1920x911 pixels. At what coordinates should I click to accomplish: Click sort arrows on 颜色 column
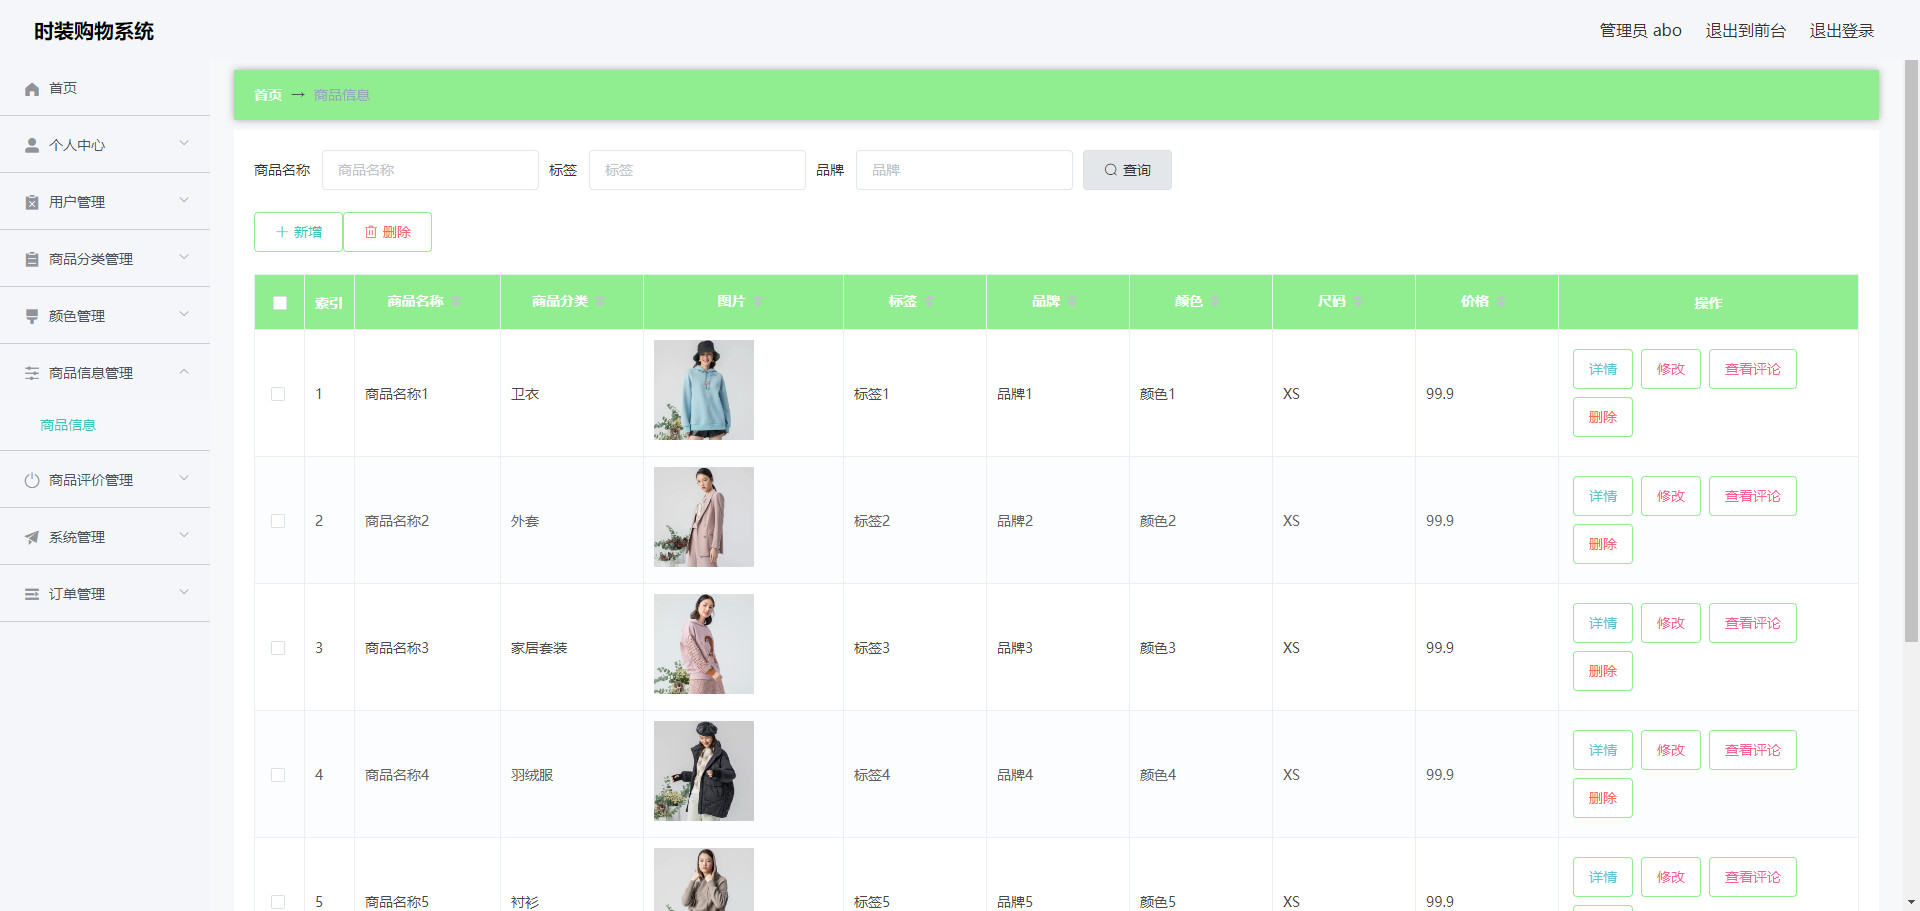1215,302
